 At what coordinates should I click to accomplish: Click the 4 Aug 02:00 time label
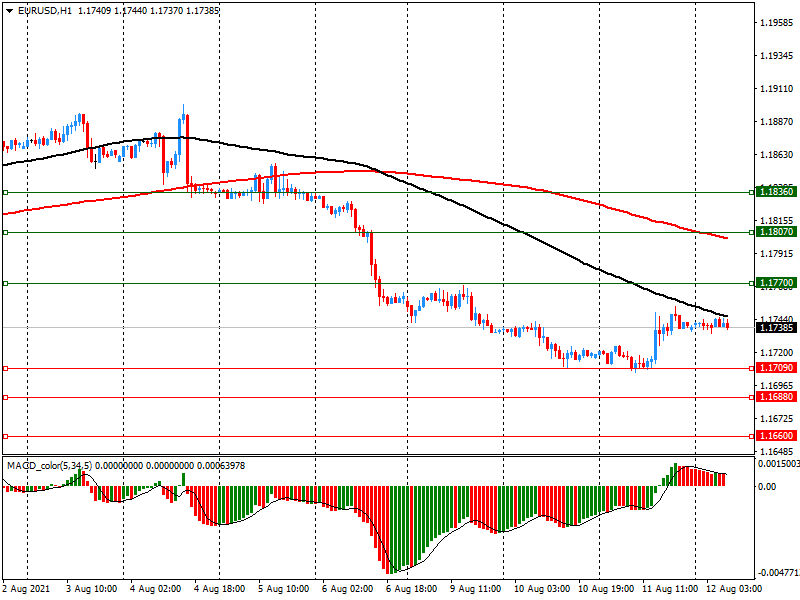pyautogui.click(x=156, y=589)
